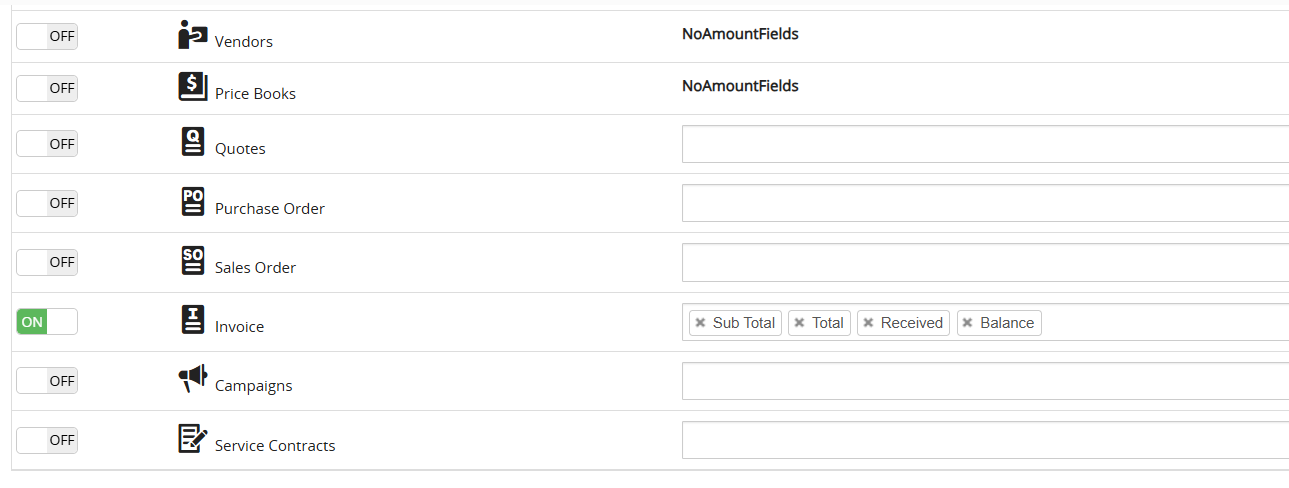The height and width of the screenshot is (488, 1289).
Task: Remove the Sub Total tag
Action: [x=700, y=323]
